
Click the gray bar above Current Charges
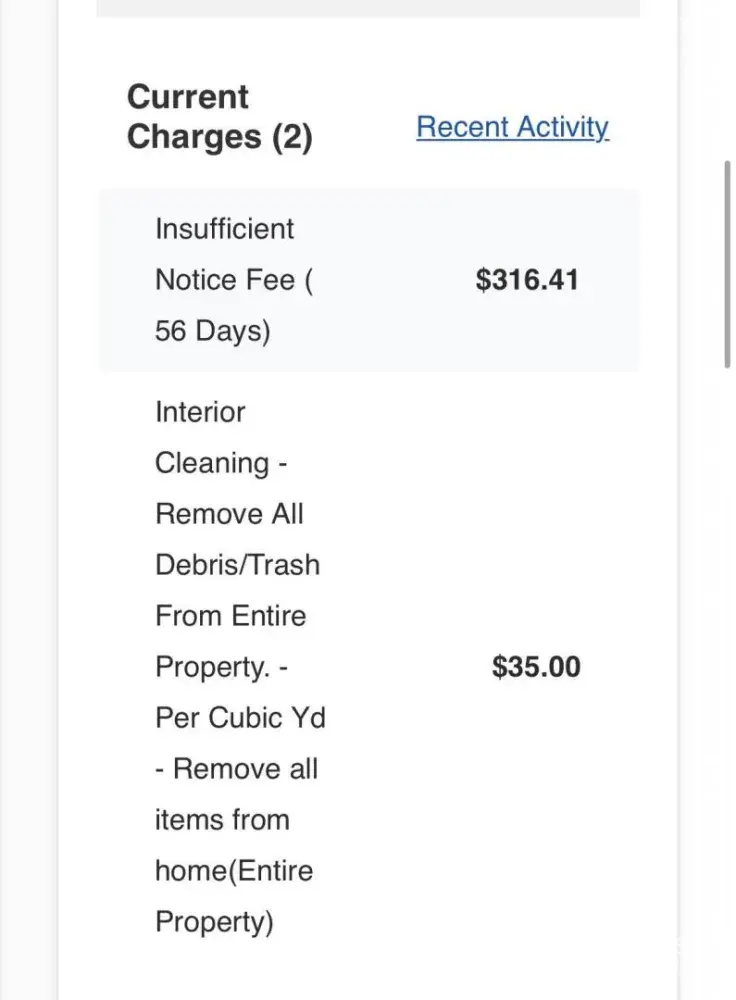[368, 8]
